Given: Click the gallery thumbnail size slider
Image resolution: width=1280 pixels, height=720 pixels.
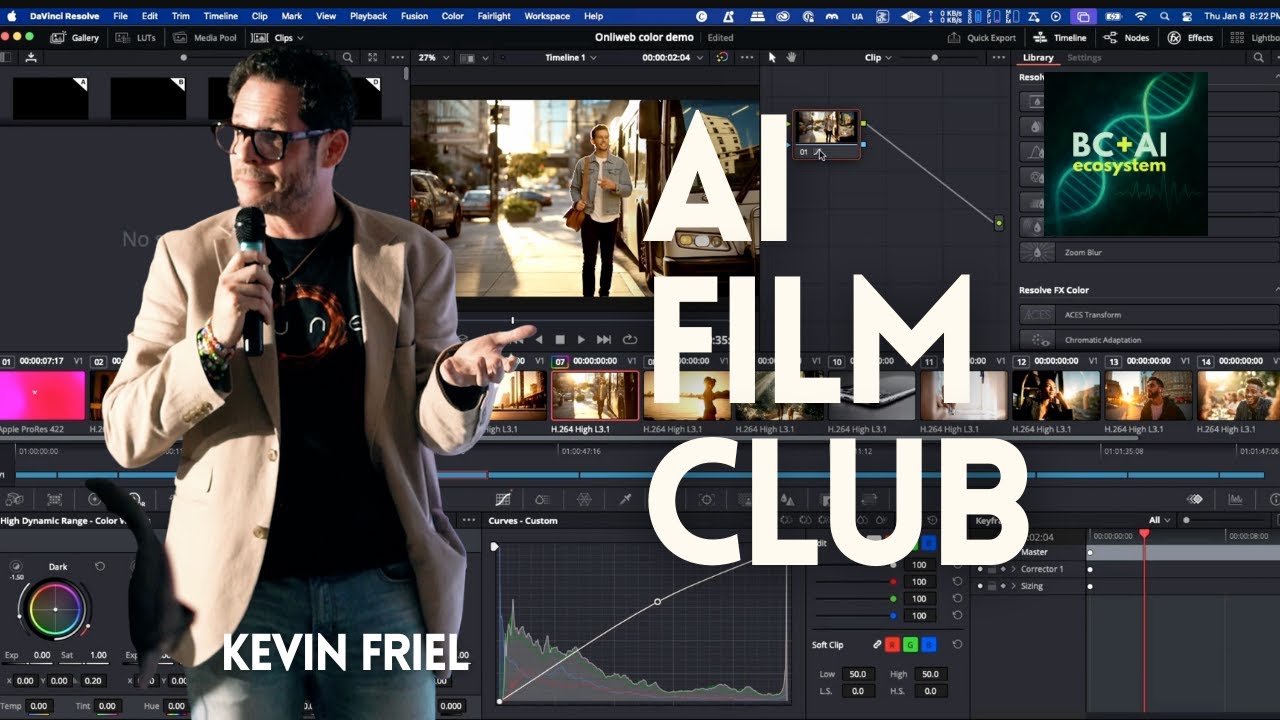Looking at the screenshot, I should coord(183,57).
